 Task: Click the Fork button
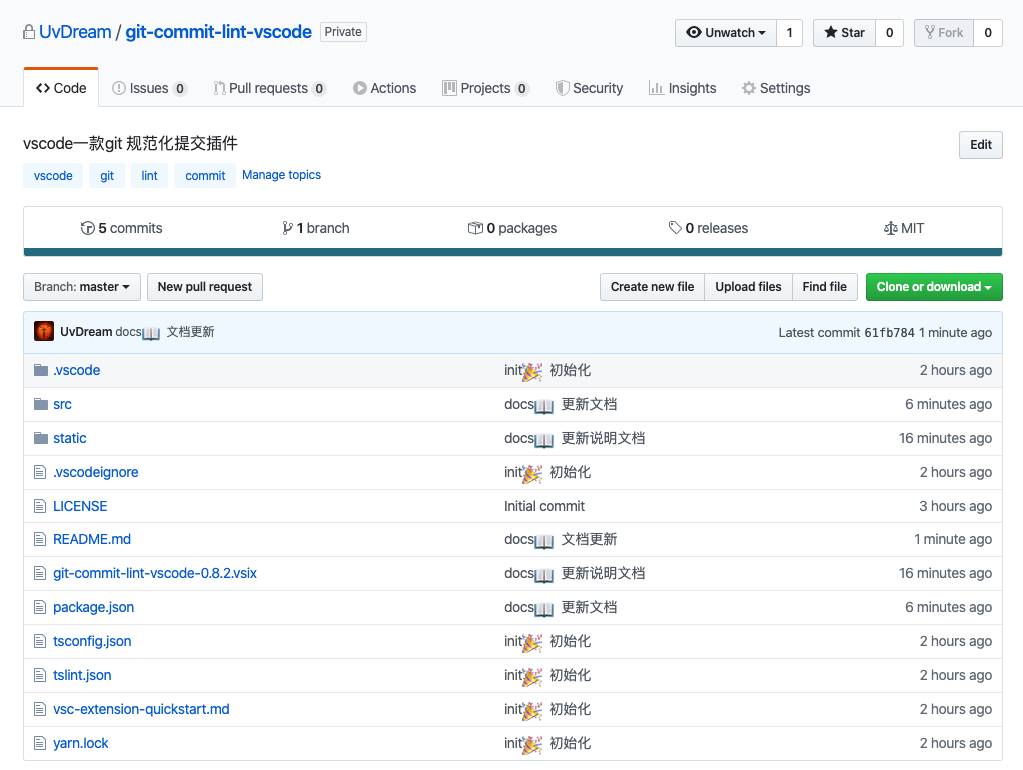[944, 33]
